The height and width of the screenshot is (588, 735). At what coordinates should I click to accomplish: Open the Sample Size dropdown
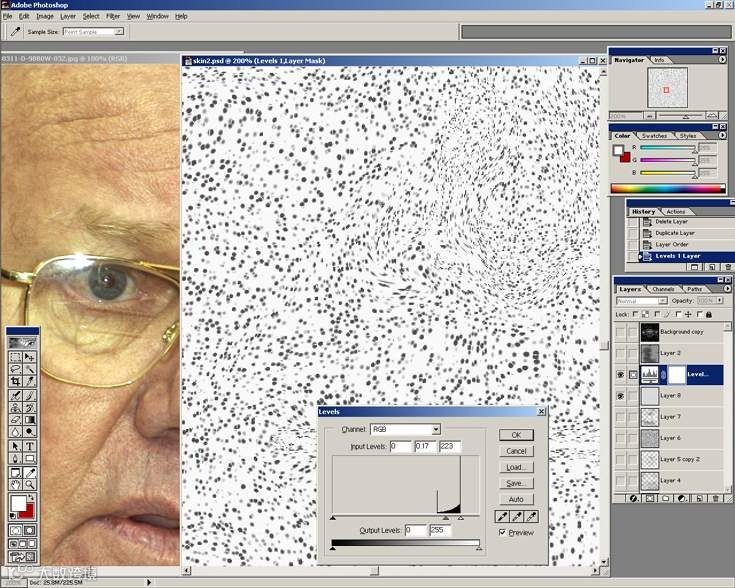click(x=93, y=31)
